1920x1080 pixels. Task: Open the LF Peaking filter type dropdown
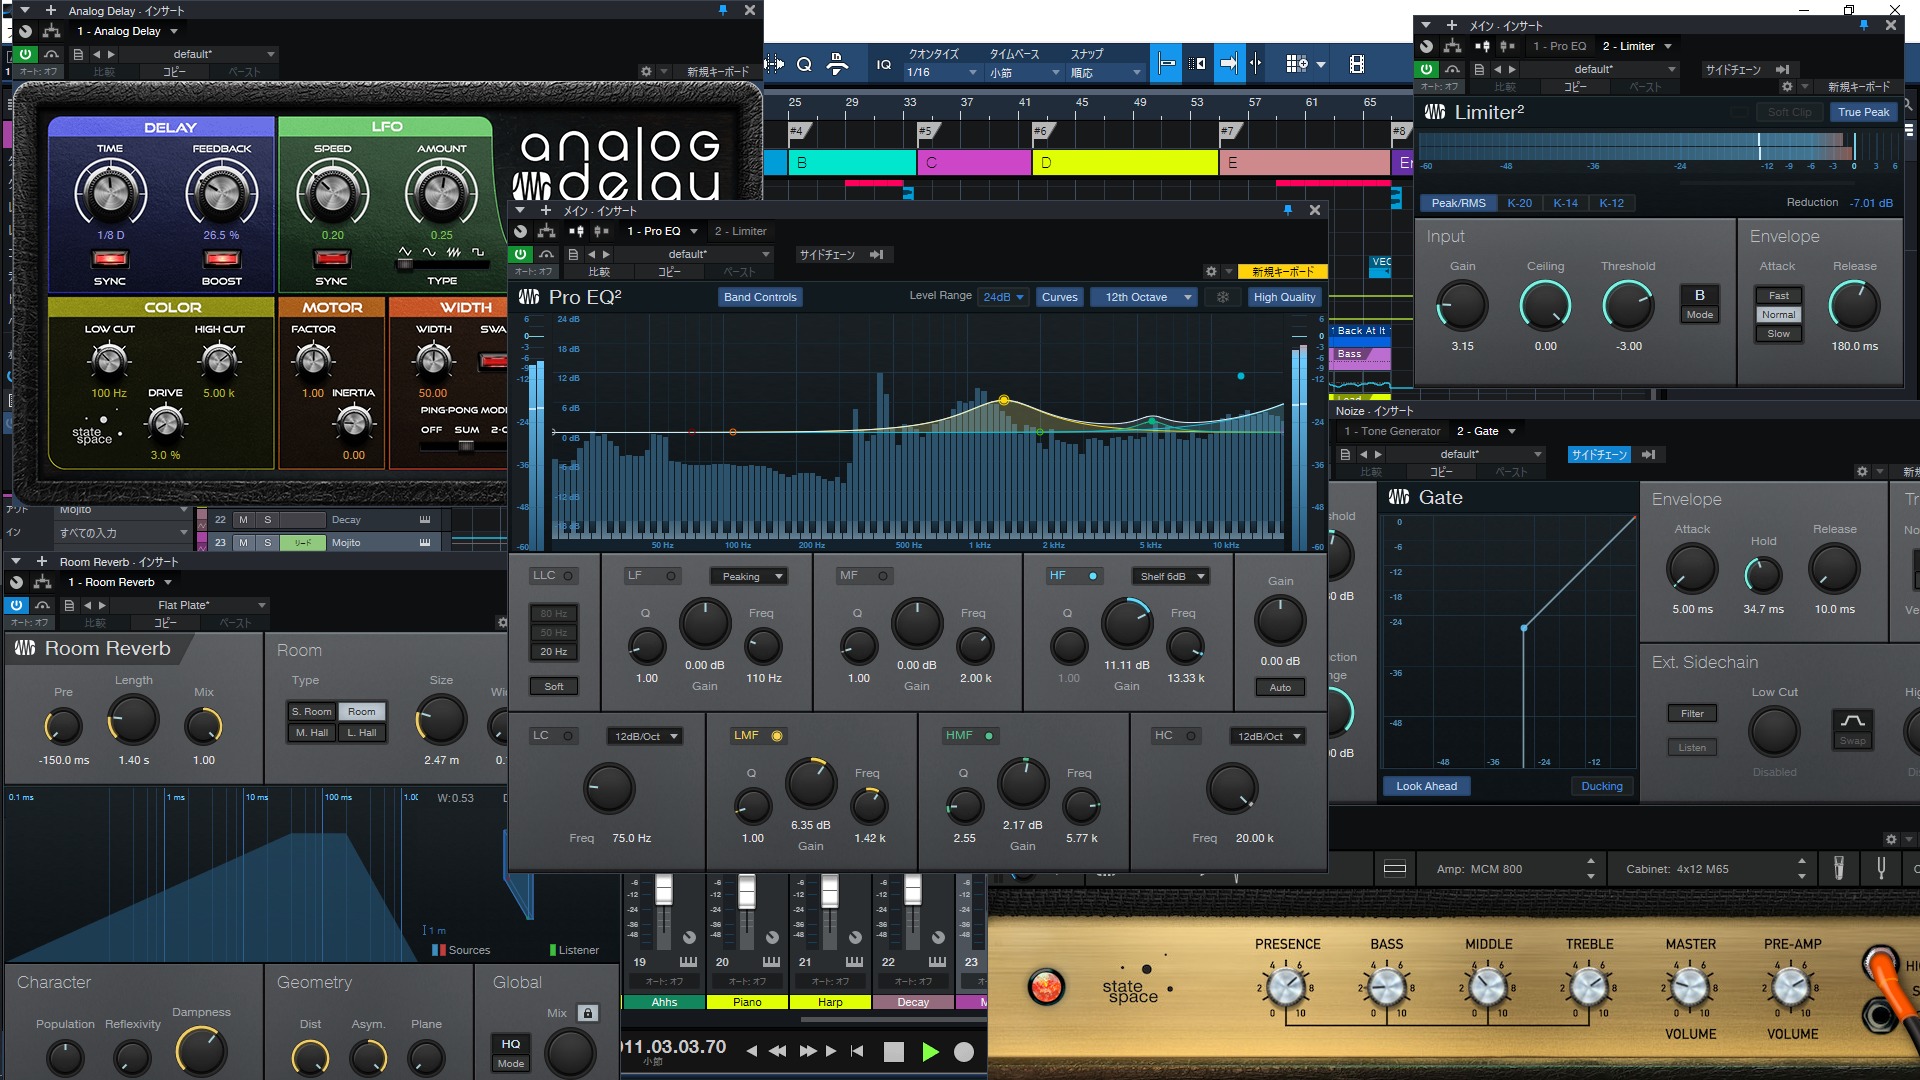coord(748,576)
